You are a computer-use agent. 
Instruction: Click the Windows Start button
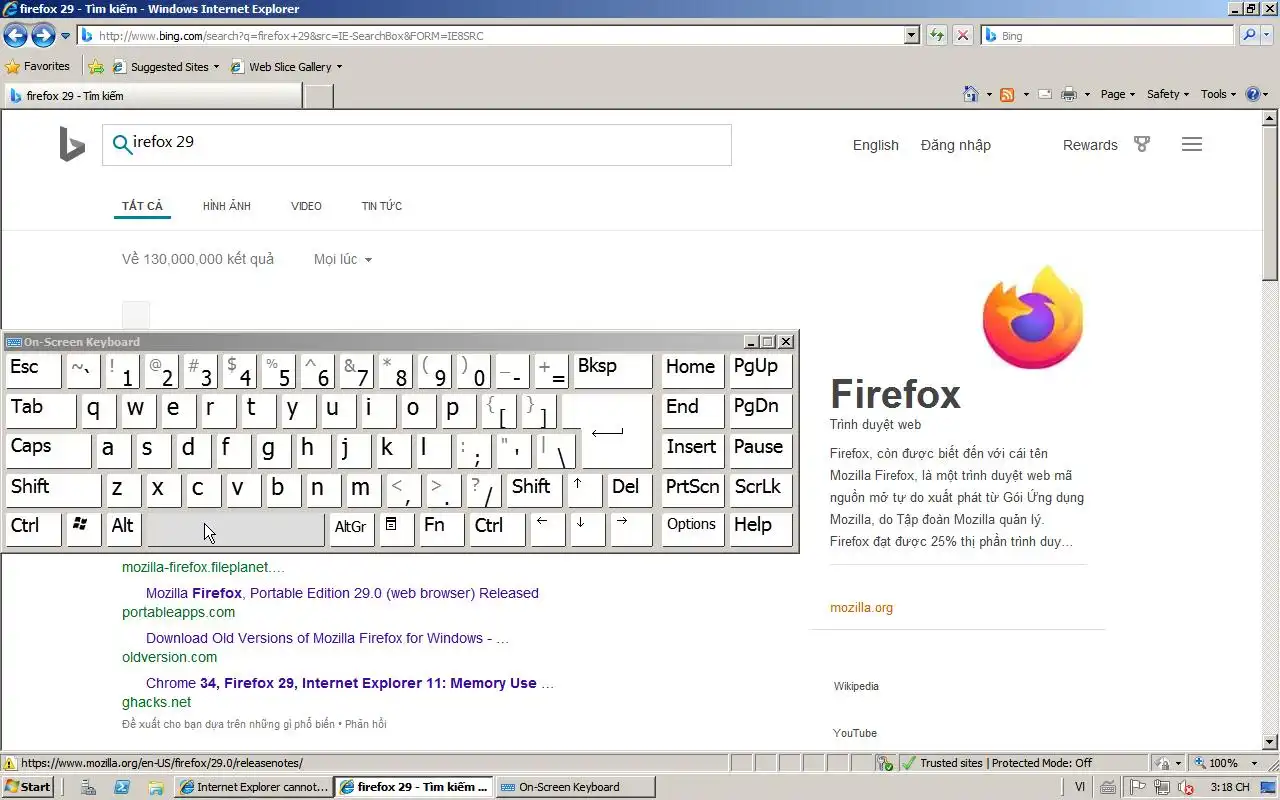click(x=28, y=787)
